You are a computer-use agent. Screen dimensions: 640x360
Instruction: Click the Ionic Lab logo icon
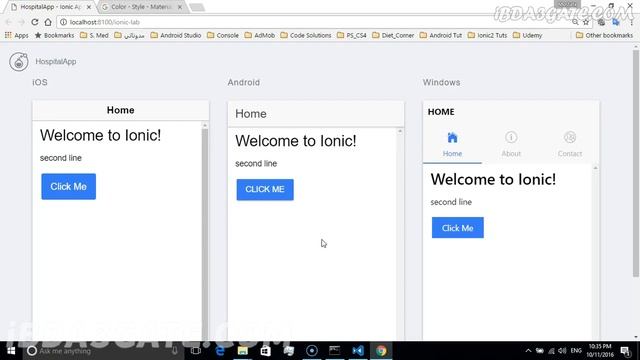pyautogui.click(x=19, y=62)
